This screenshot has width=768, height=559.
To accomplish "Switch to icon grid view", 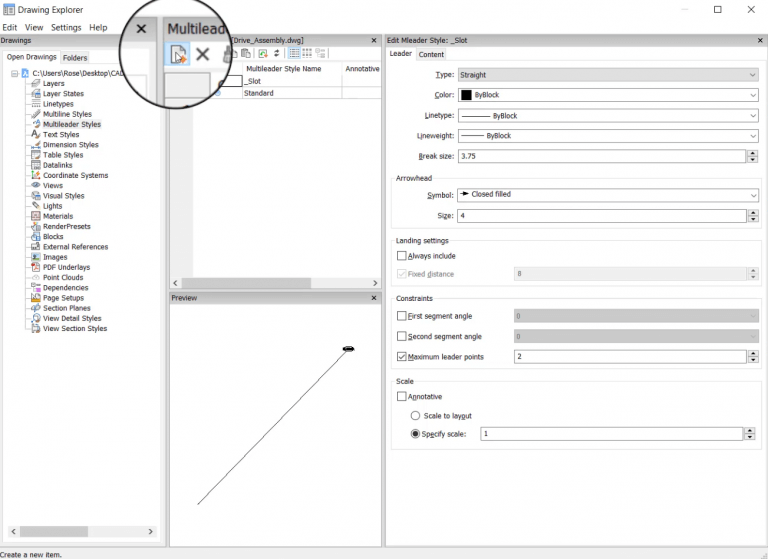I will tap(307, 53).
